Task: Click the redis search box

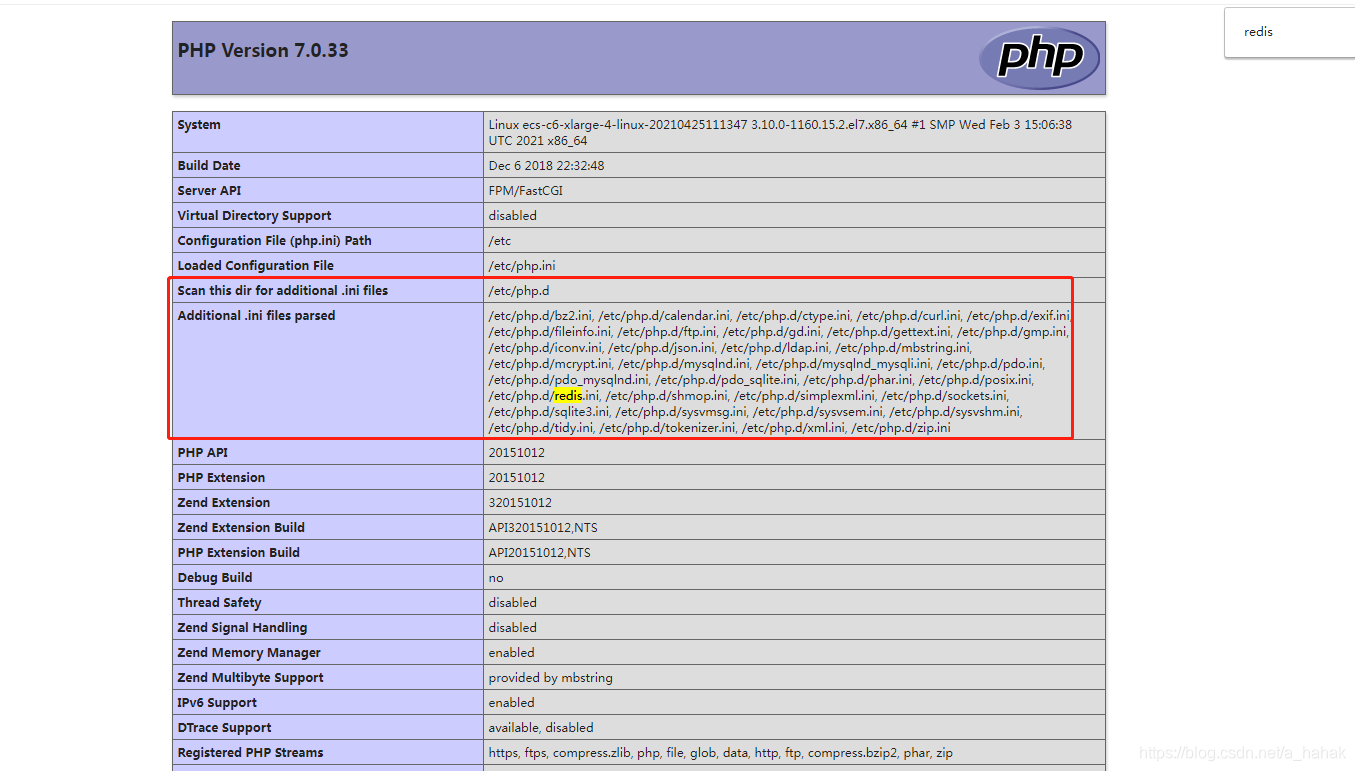Action: pyautogui.click(x=1289, y=32)
